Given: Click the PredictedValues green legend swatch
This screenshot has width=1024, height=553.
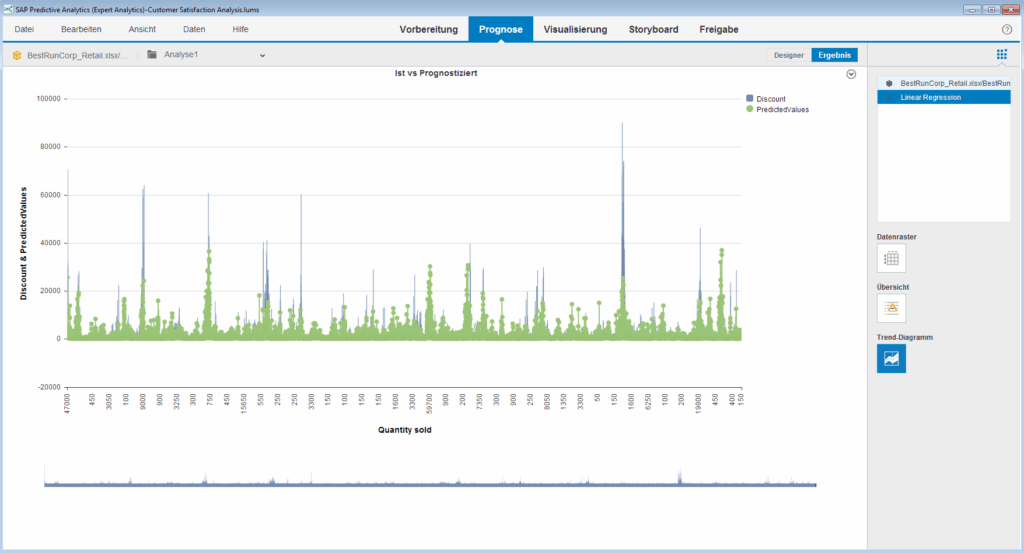Looking at the screenshot, I should point(750,110).
